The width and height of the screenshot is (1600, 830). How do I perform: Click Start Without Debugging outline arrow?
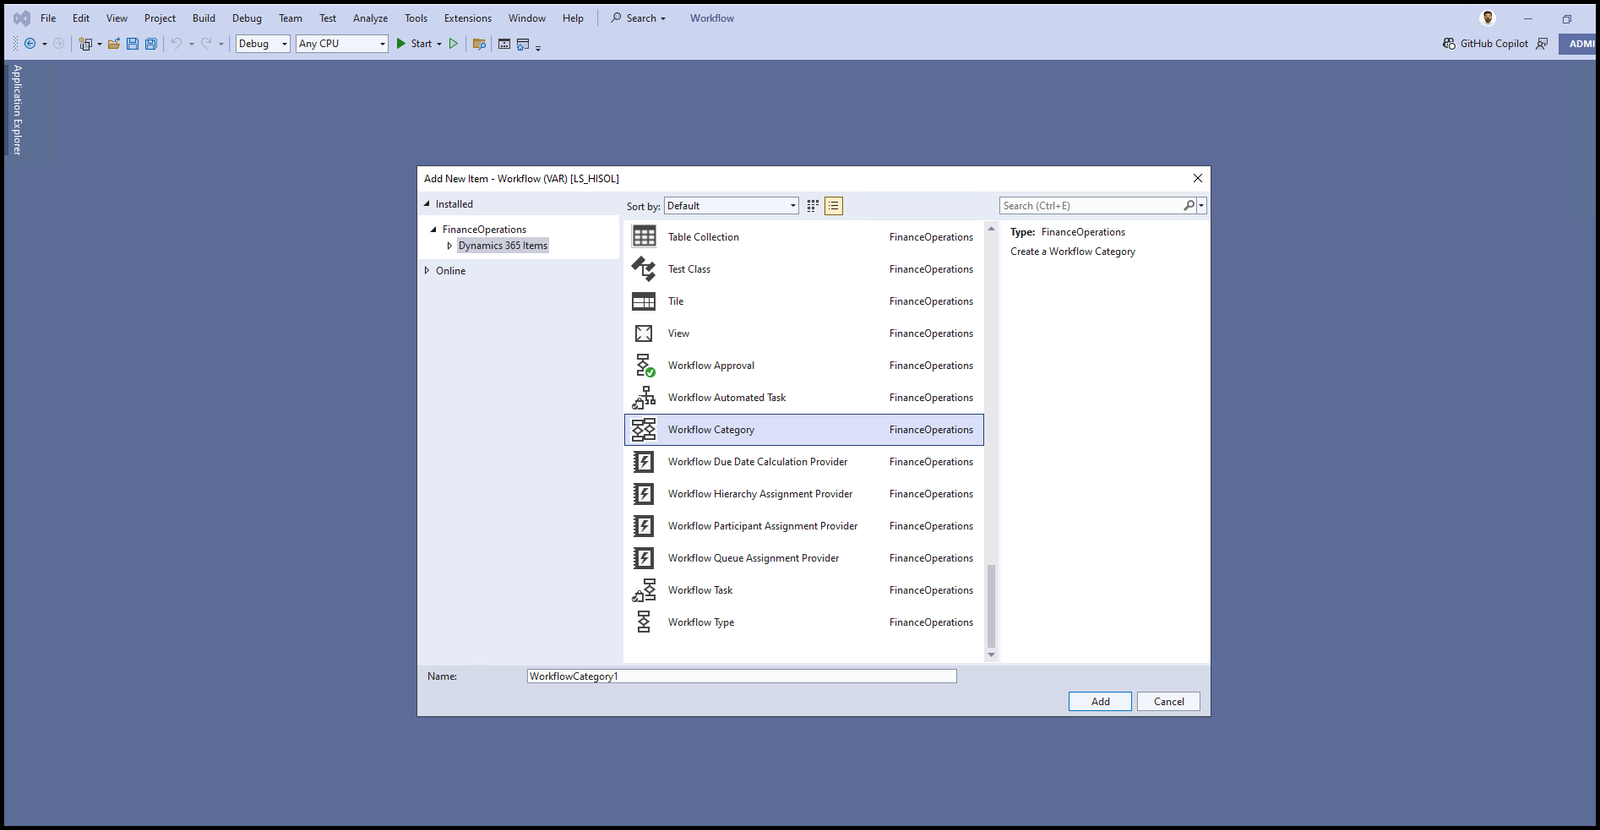click(453, 43)
